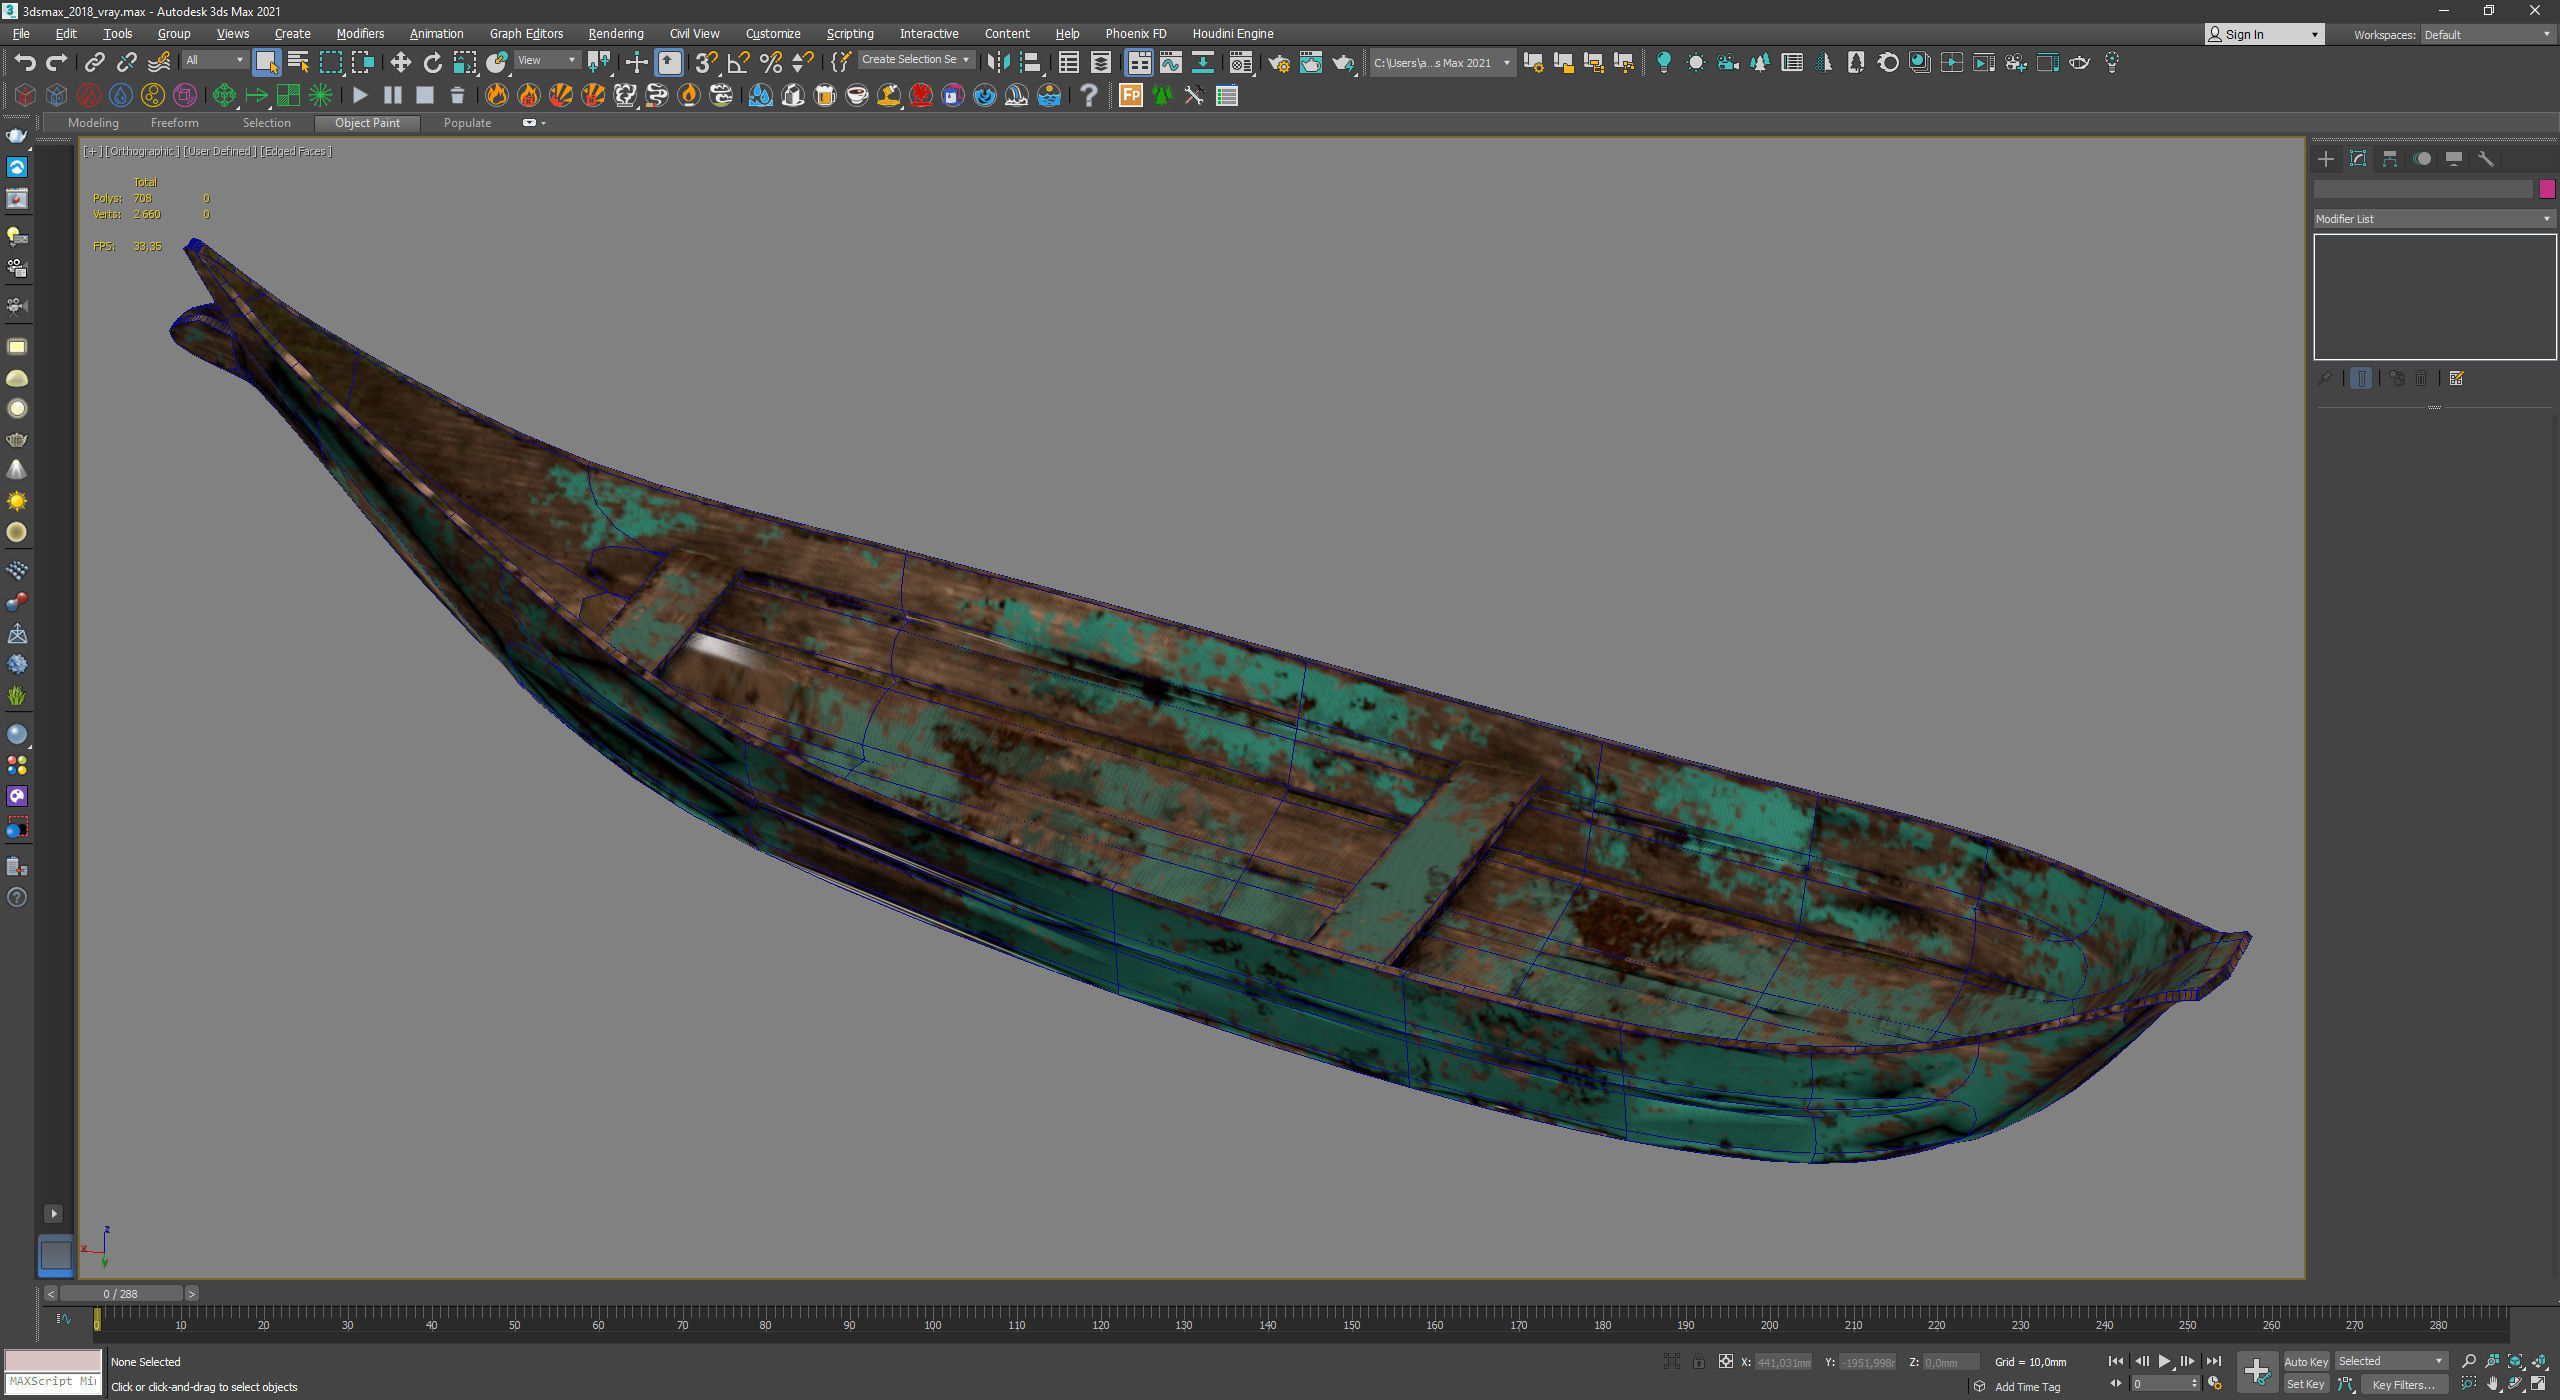Open the Hierarchy panel tab icon
Screen dimensions: 2560x1400
coord(2390,159)
